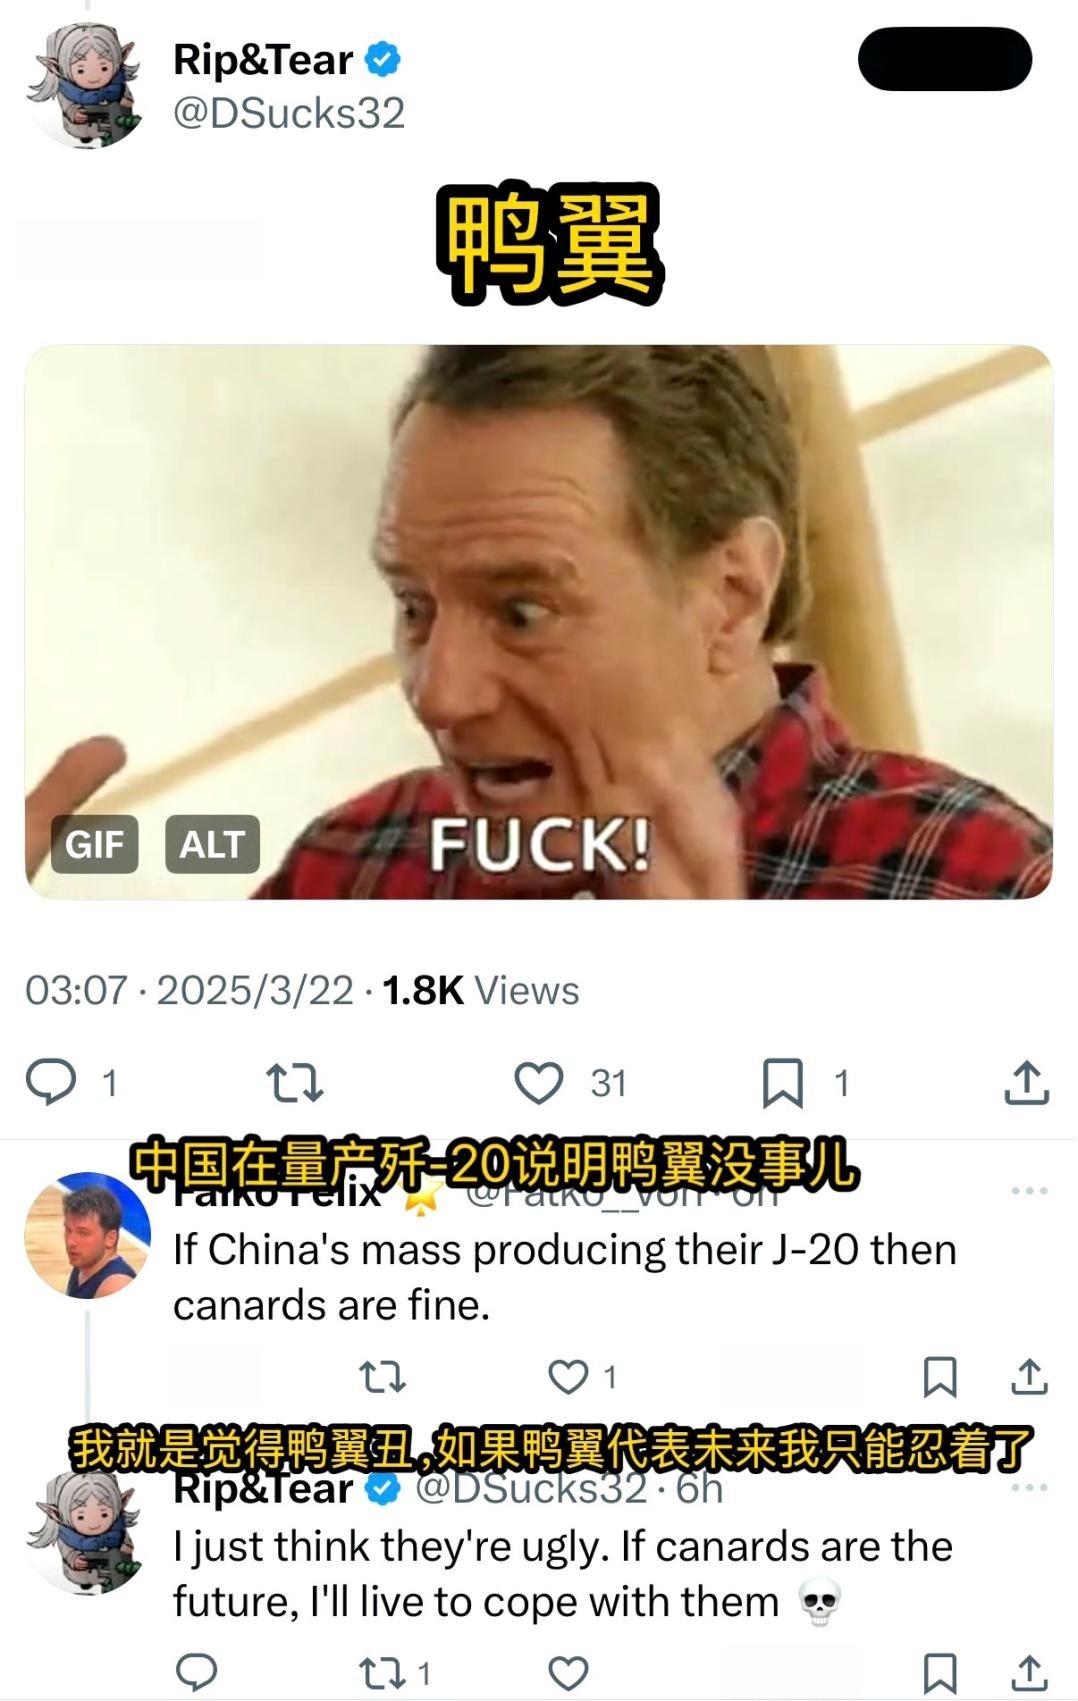Open @DSucks32 profile handle at top
Viewport: 1078px width, 1701px height.
coord(289,113)
